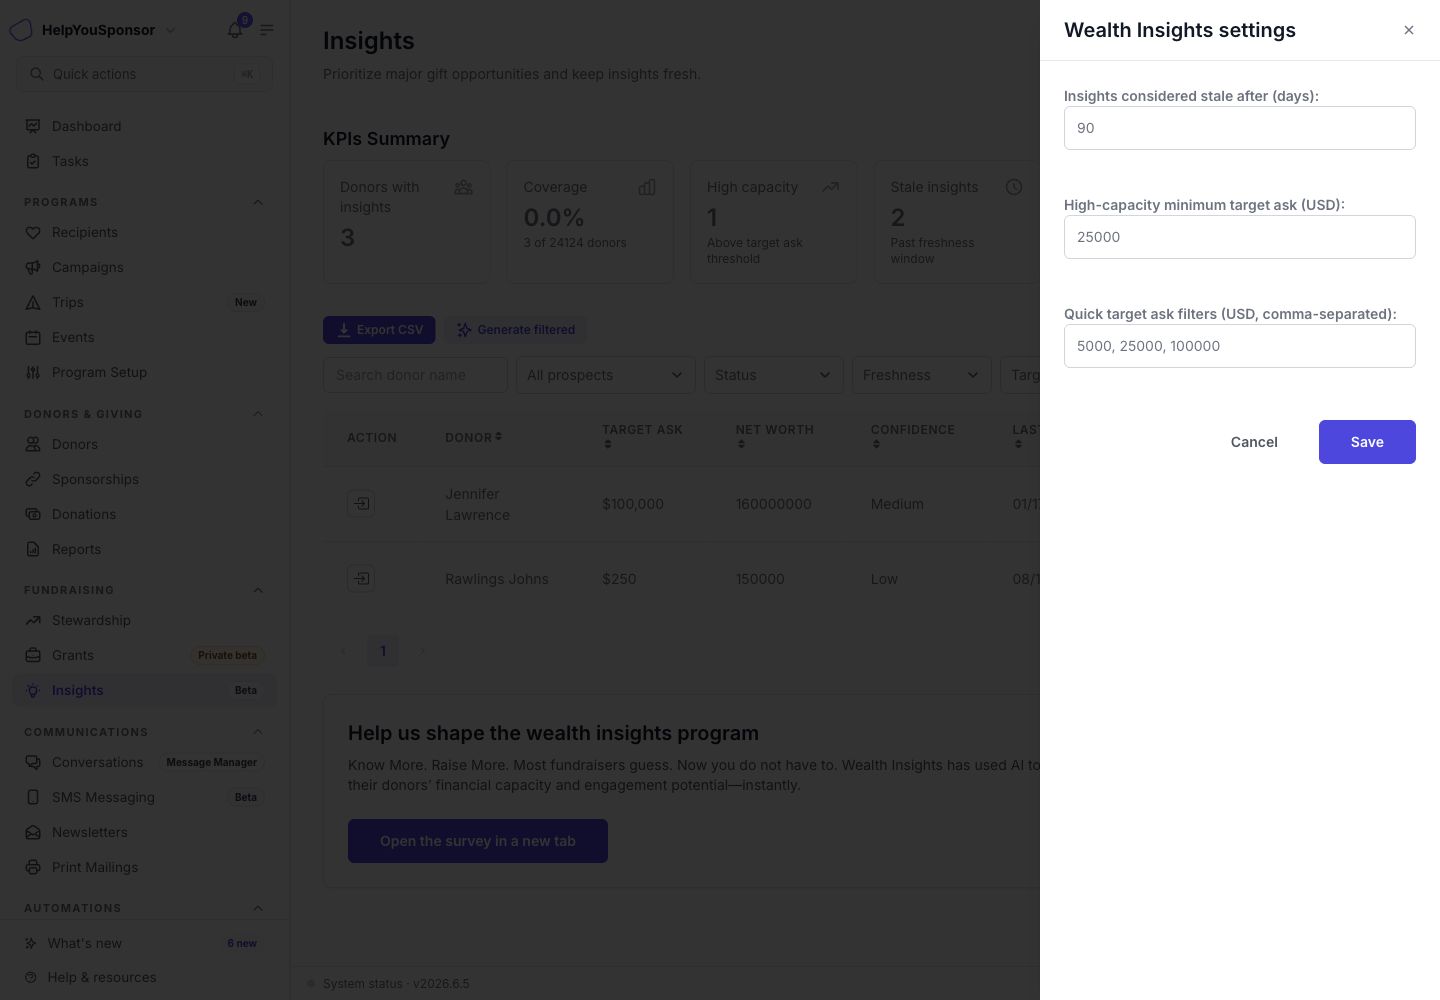Open Program Setup via its sliders icon
Viewport: 1440px width, 1000px height.
coord(33,372)
